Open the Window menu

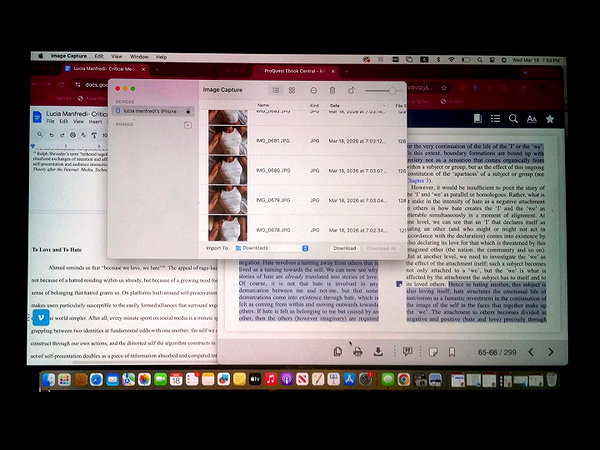pos(139,57)
